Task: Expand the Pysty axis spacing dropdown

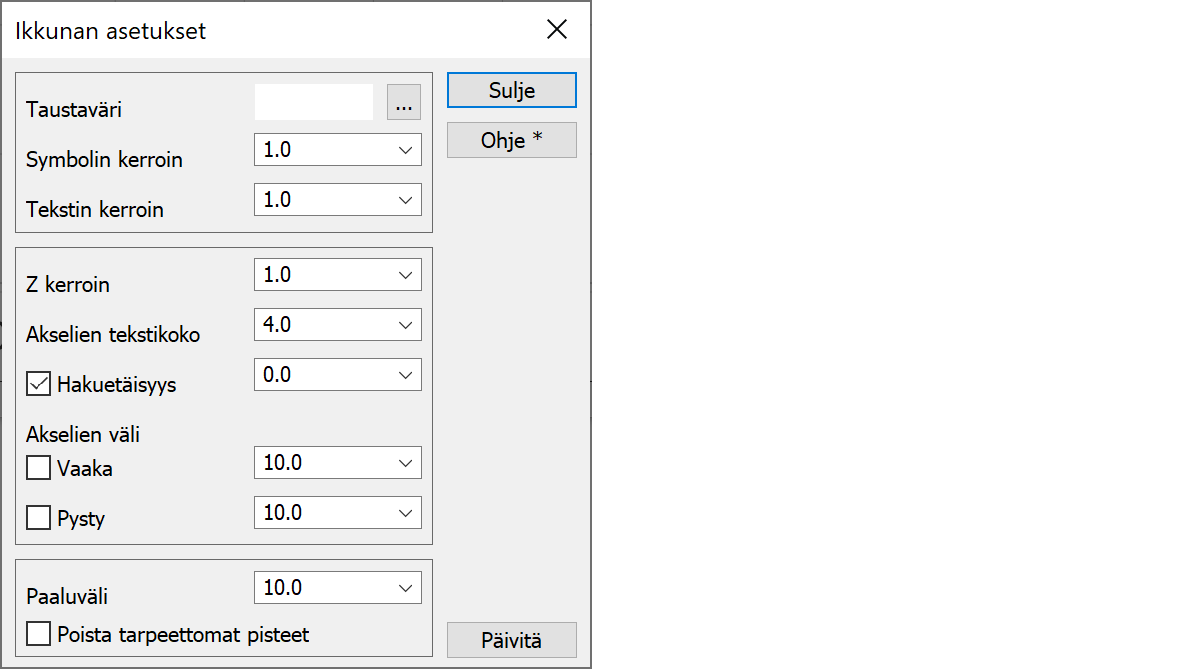Action: pyautogui.click(x=405, y=513)
